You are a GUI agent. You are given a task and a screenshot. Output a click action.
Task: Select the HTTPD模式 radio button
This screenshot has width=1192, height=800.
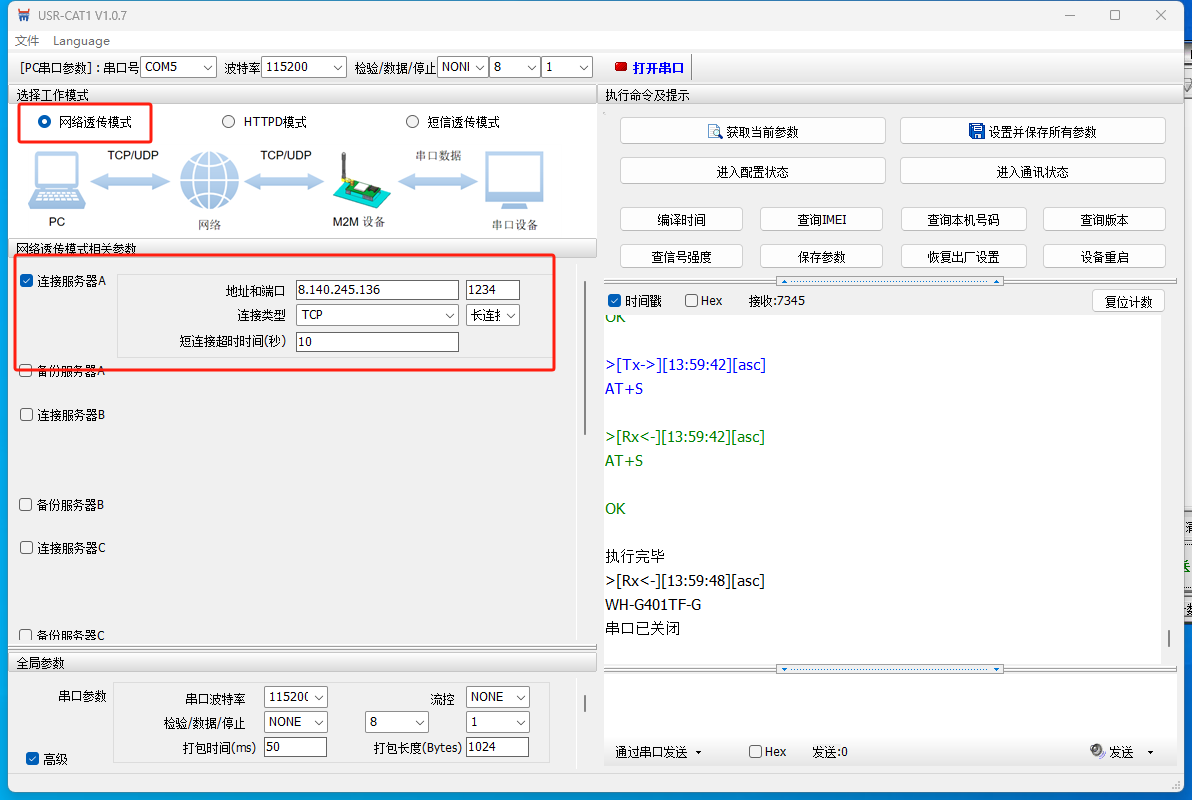(228, 122)
